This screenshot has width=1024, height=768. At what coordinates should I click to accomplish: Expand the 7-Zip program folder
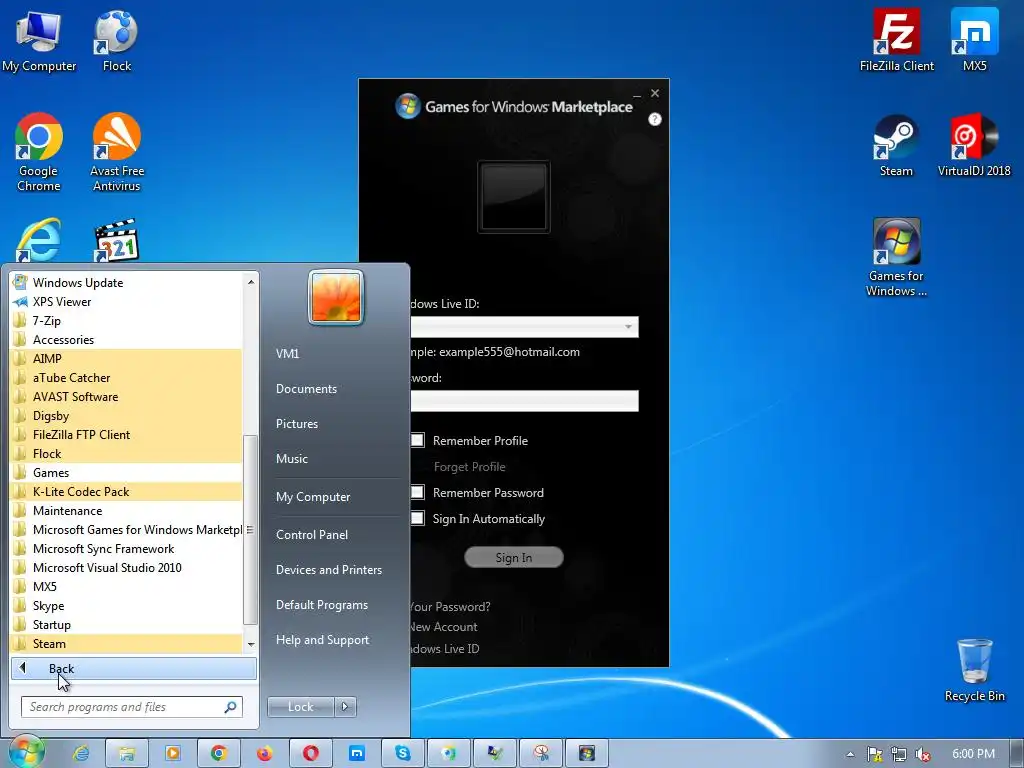(x=127, y=321)
